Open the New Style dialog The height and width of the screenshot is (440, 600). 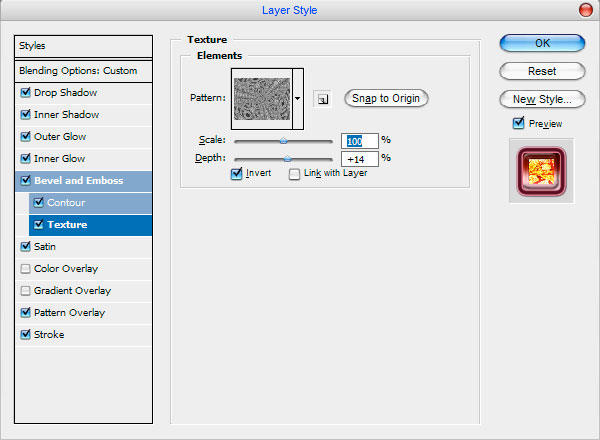click(542, 99)
